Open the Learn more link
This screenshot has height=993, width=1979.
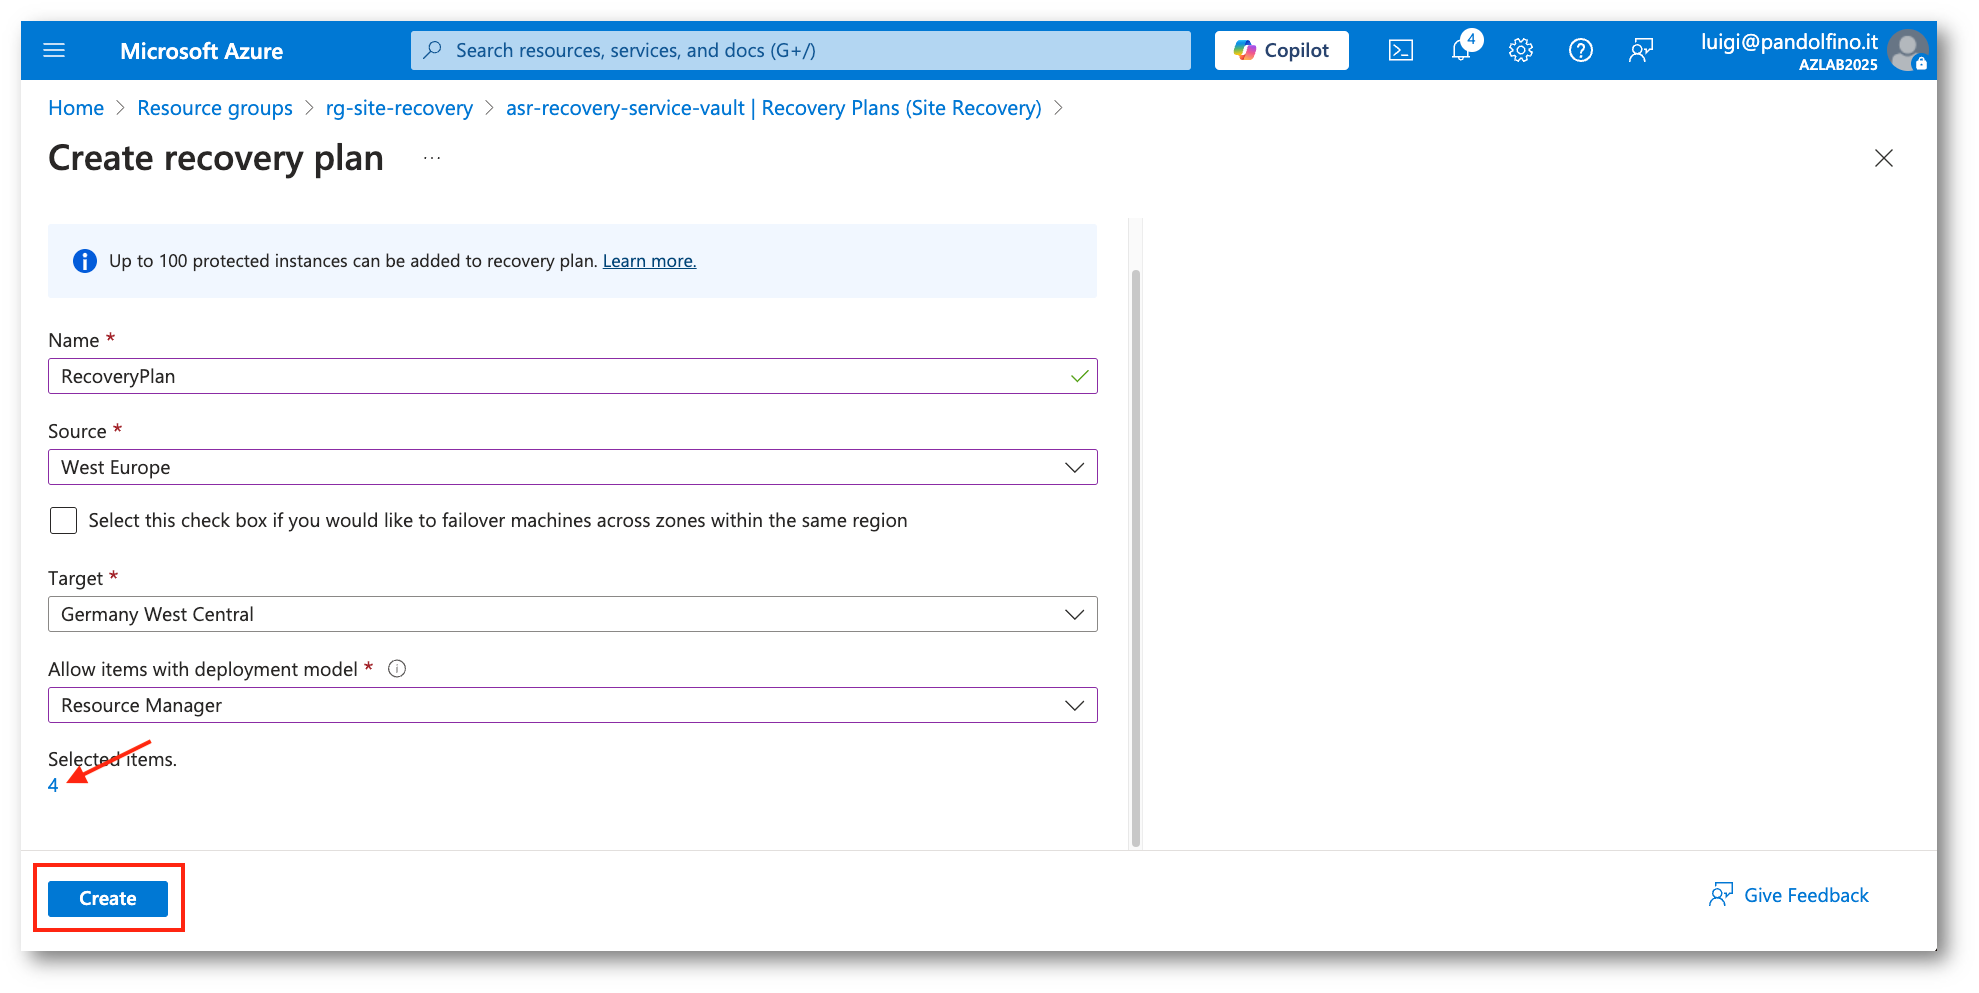(649, 261)
